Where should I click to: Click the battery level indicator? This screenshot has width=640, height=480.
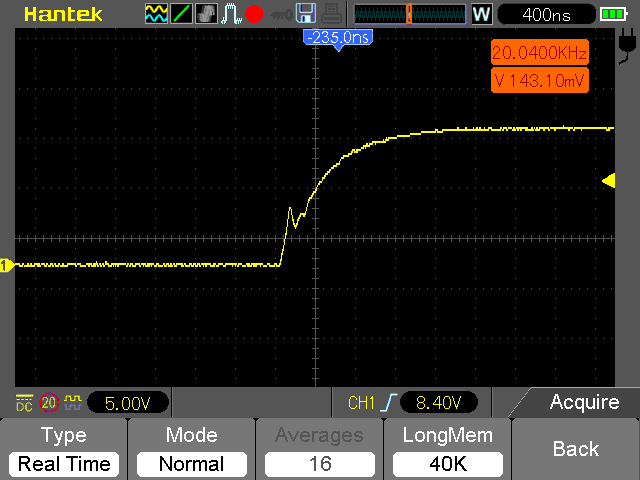(x=613, y=15)
